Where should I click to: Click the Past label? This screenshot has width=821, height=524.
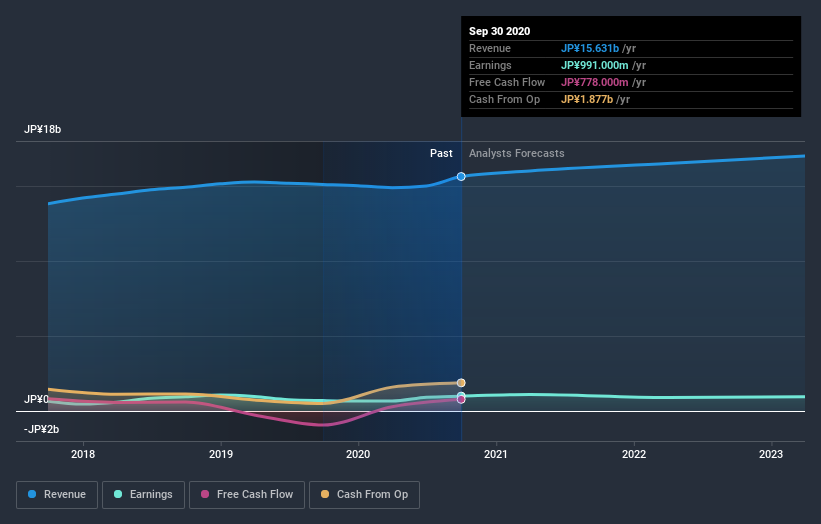(441, 153)
